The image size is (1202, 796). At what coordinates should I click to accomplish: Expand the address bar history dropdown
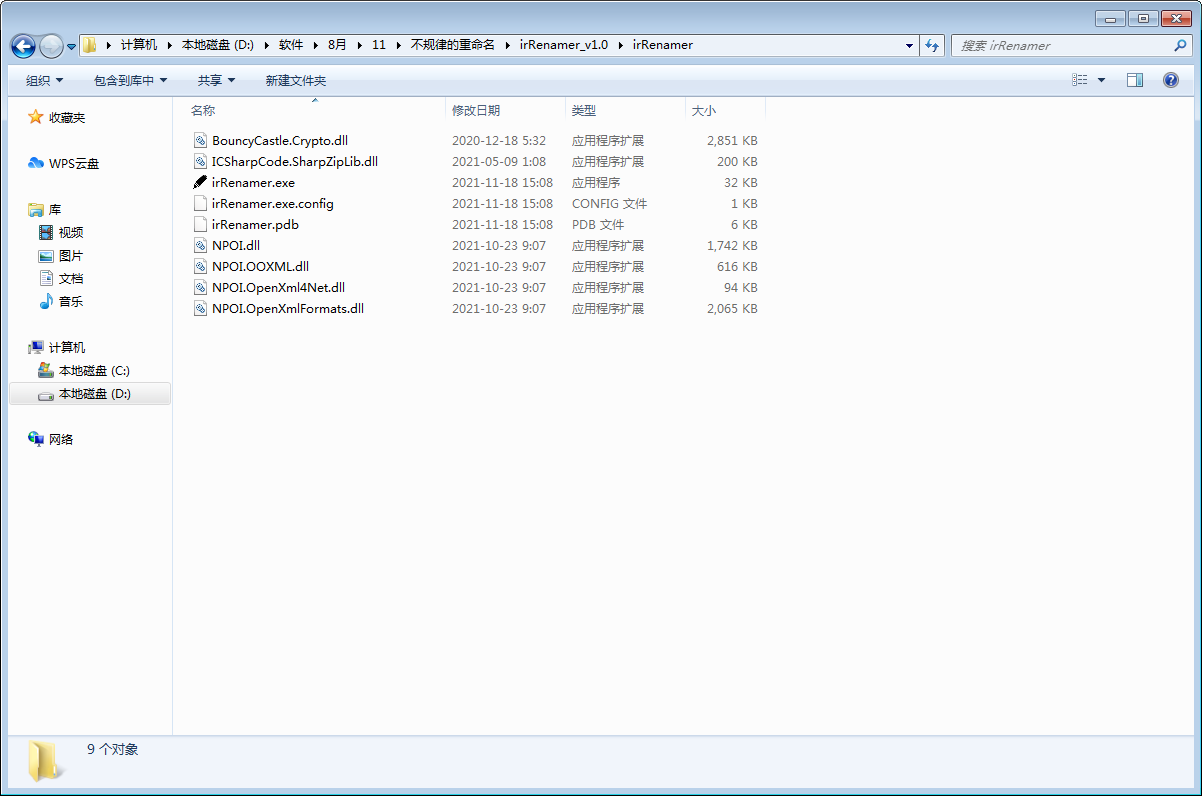(x=909, y=45)
